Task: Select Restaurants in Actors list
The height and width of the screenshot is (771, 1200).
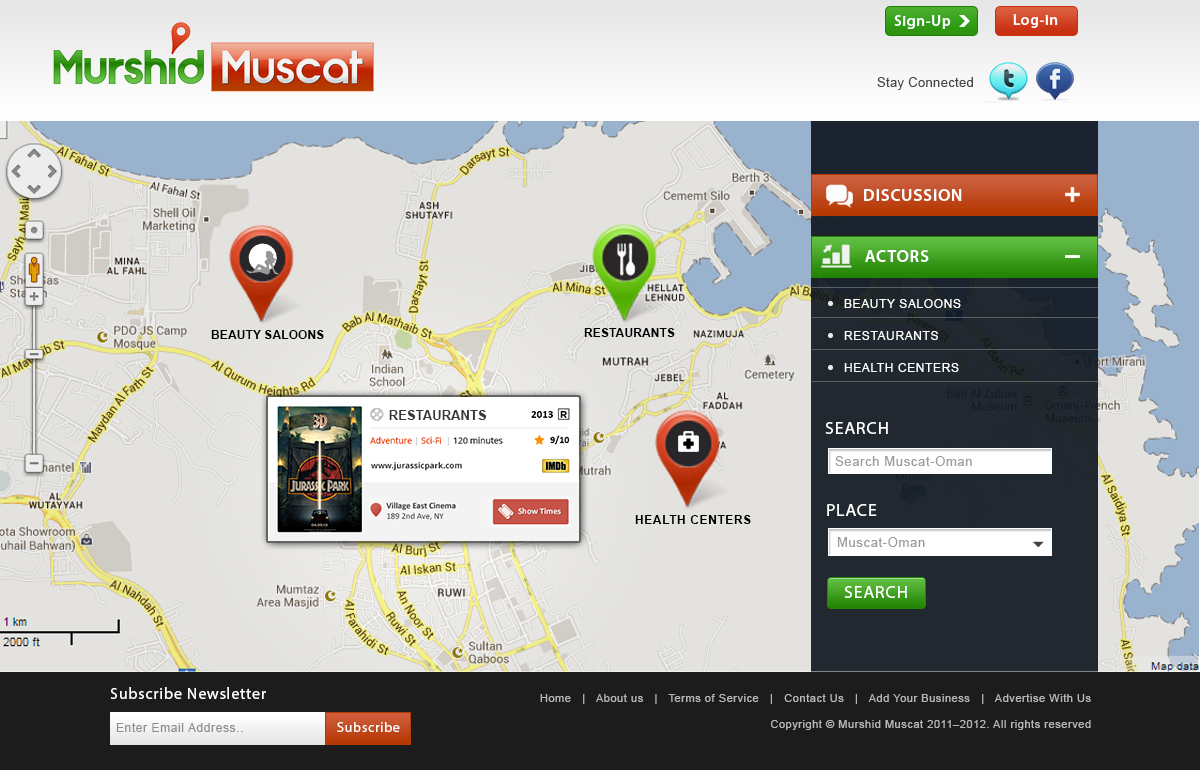Action: click(891, 335)
